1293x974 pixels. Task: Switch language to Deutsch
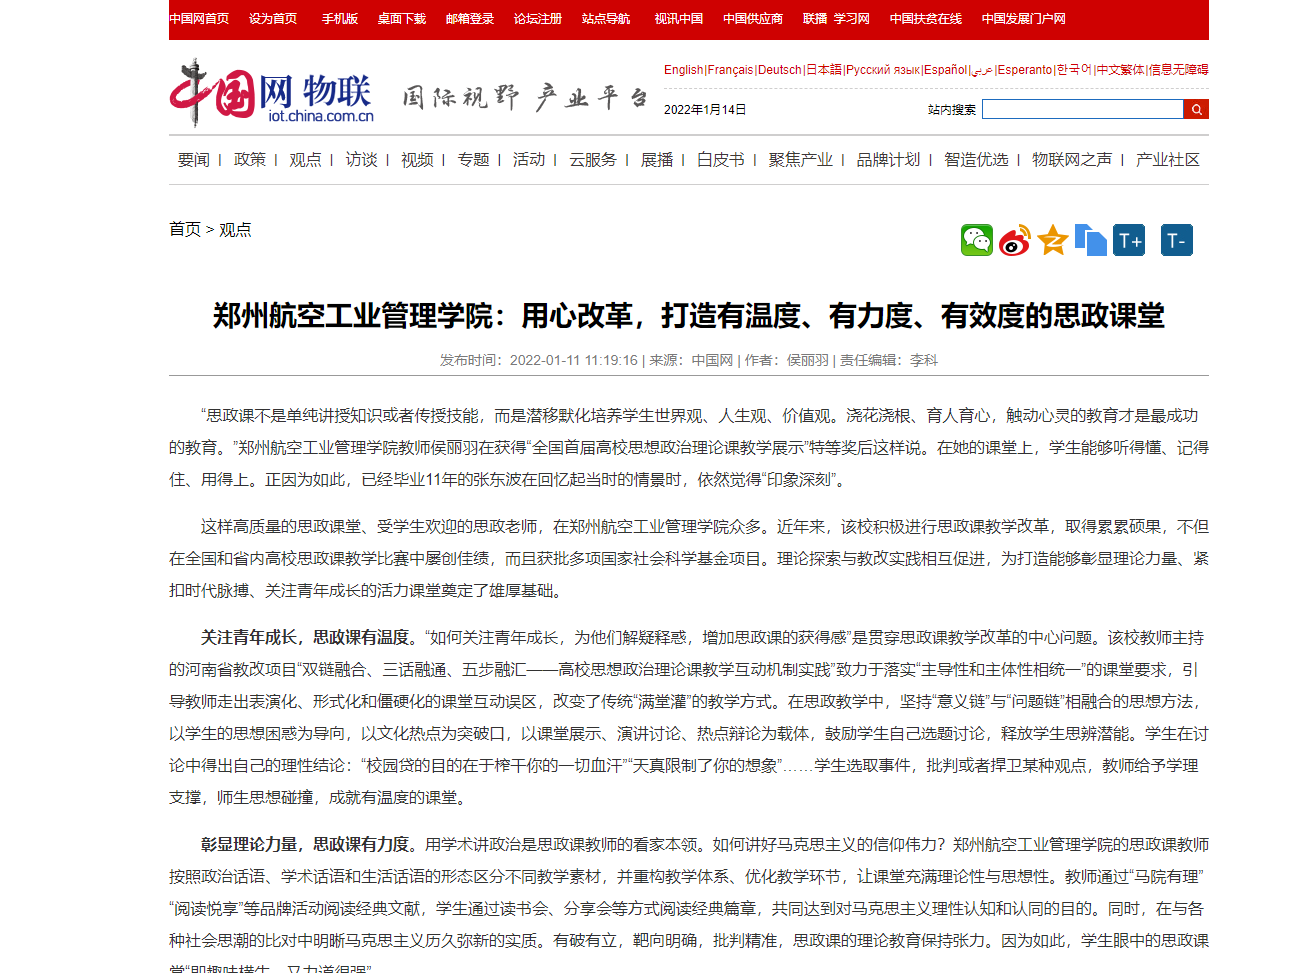point(780,70)
